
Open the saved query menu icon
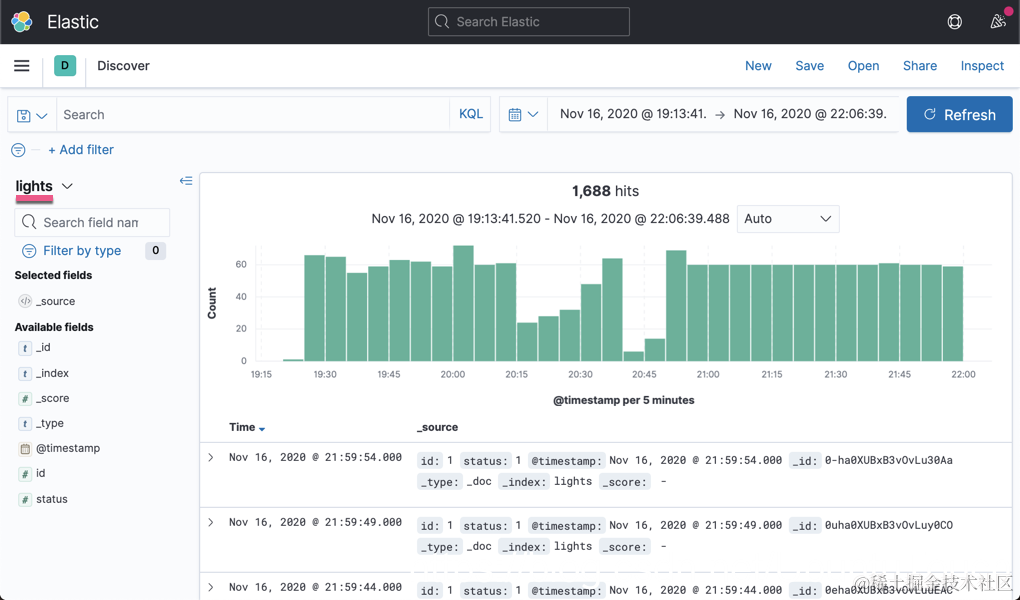coord(32,115)
